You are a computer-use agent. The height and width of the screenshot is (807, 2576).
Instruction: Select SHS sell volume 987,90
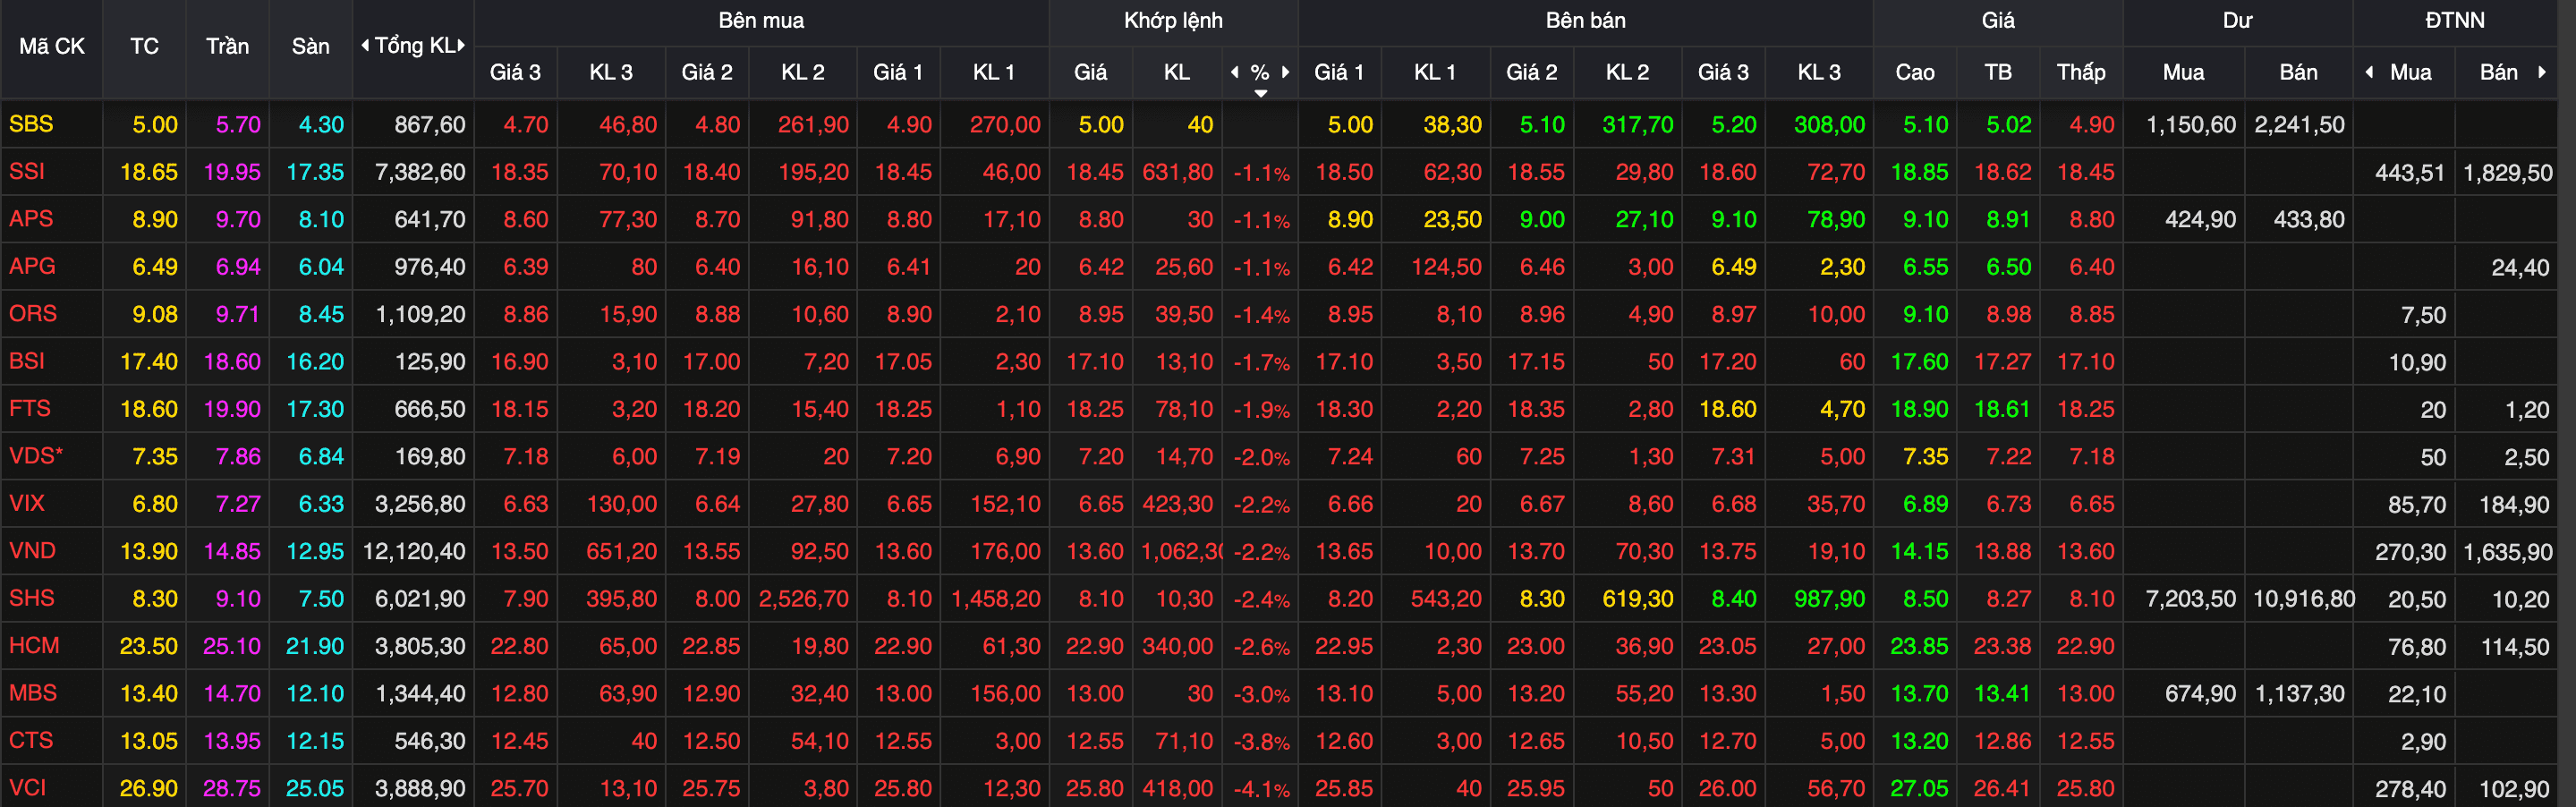(1830, 599)
